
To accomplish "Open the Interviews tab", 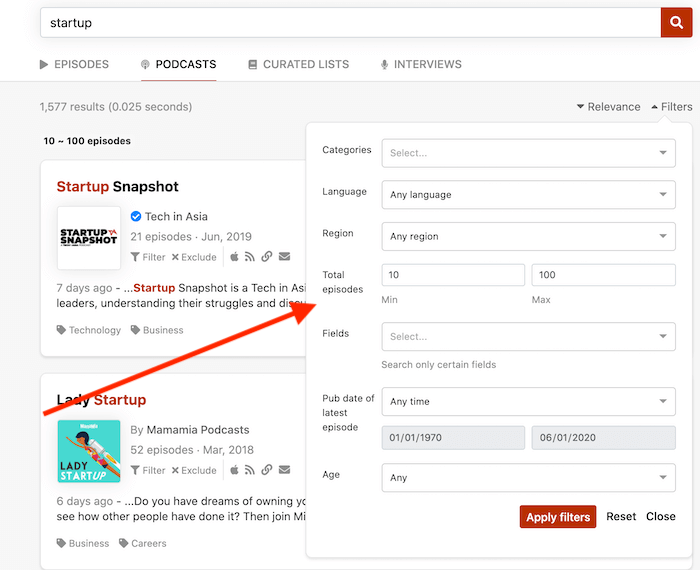I will (x=421, y=64).
